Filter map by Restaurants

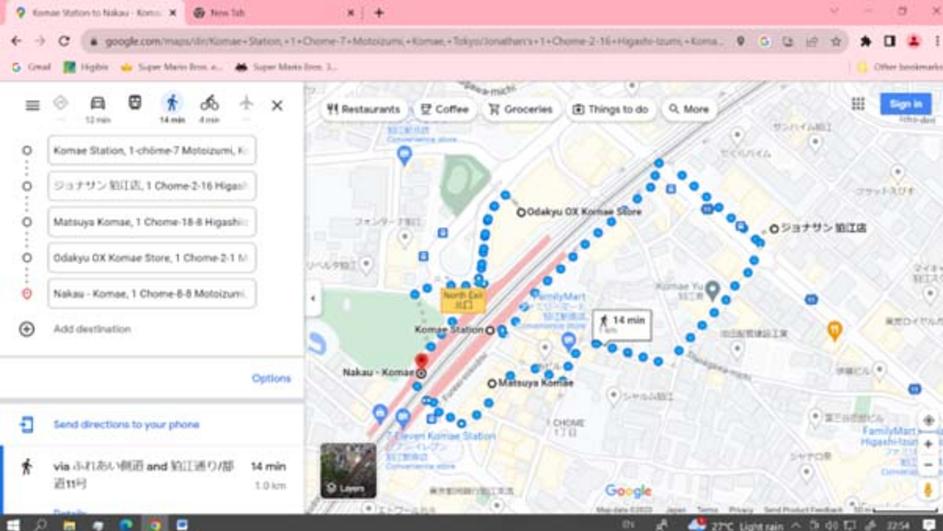click(x=363, y=109)
